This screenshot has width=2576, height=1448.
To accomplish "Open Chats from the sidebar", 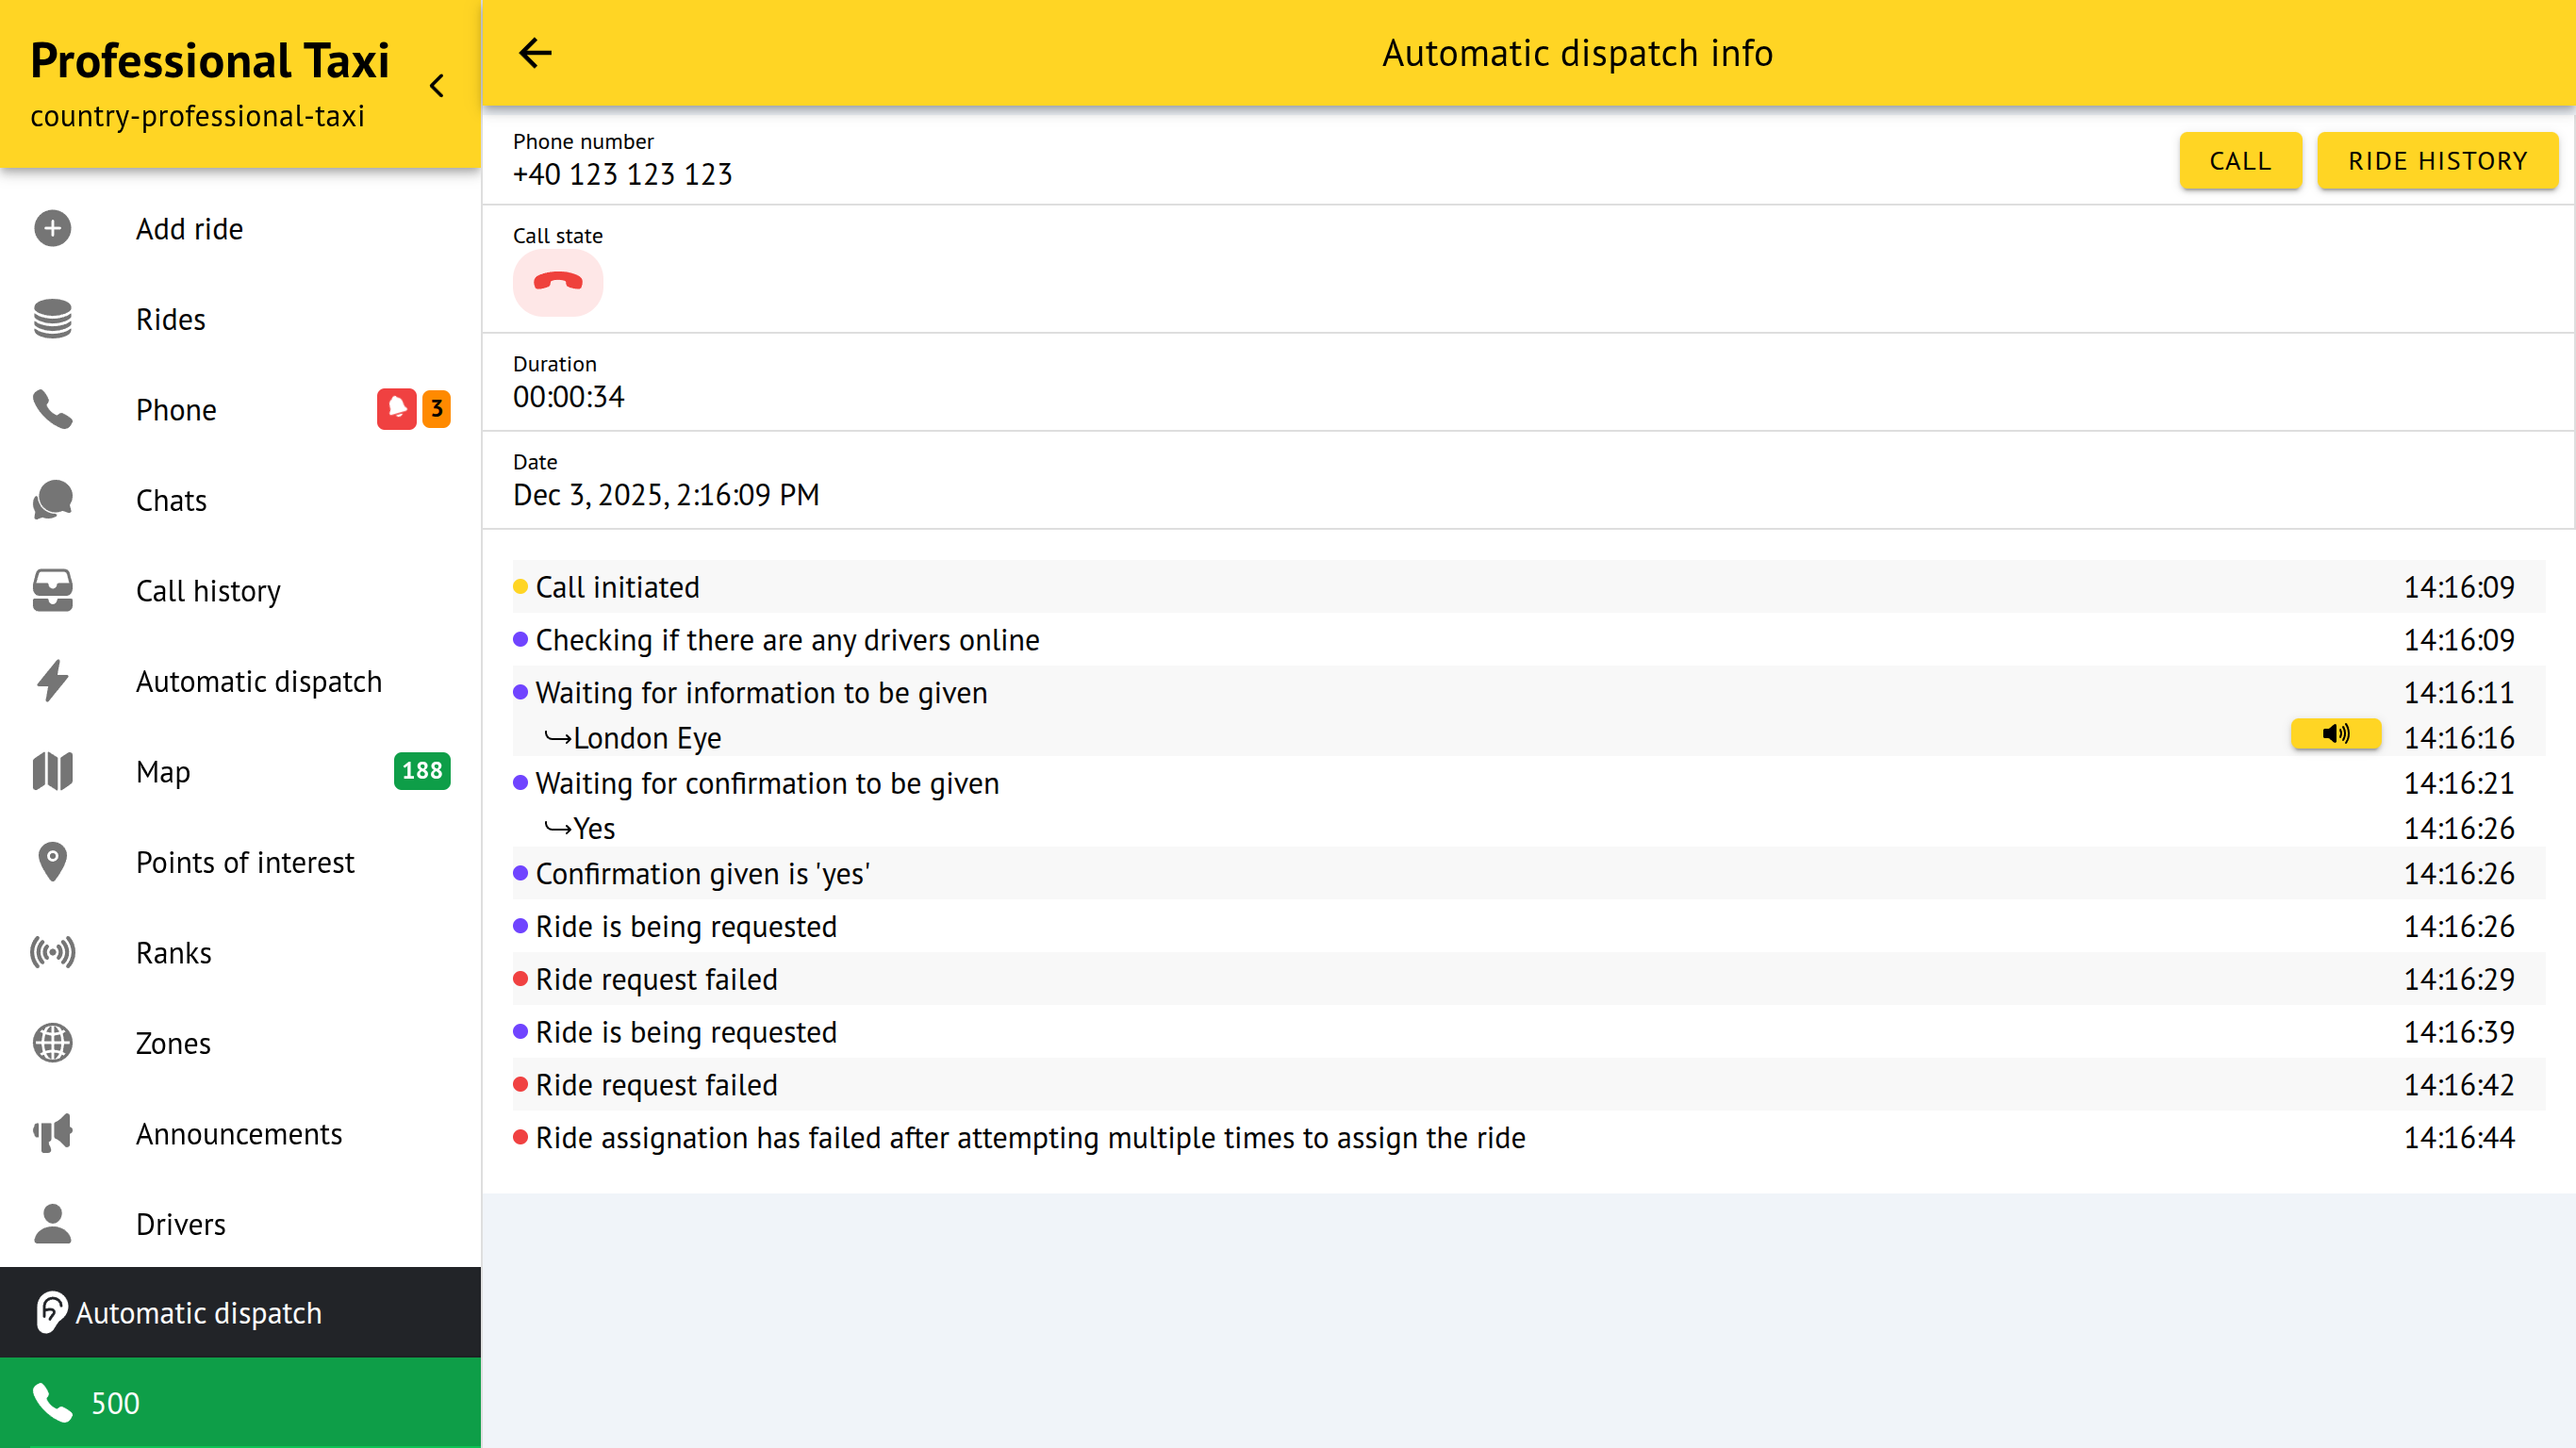I will point(171,500).
